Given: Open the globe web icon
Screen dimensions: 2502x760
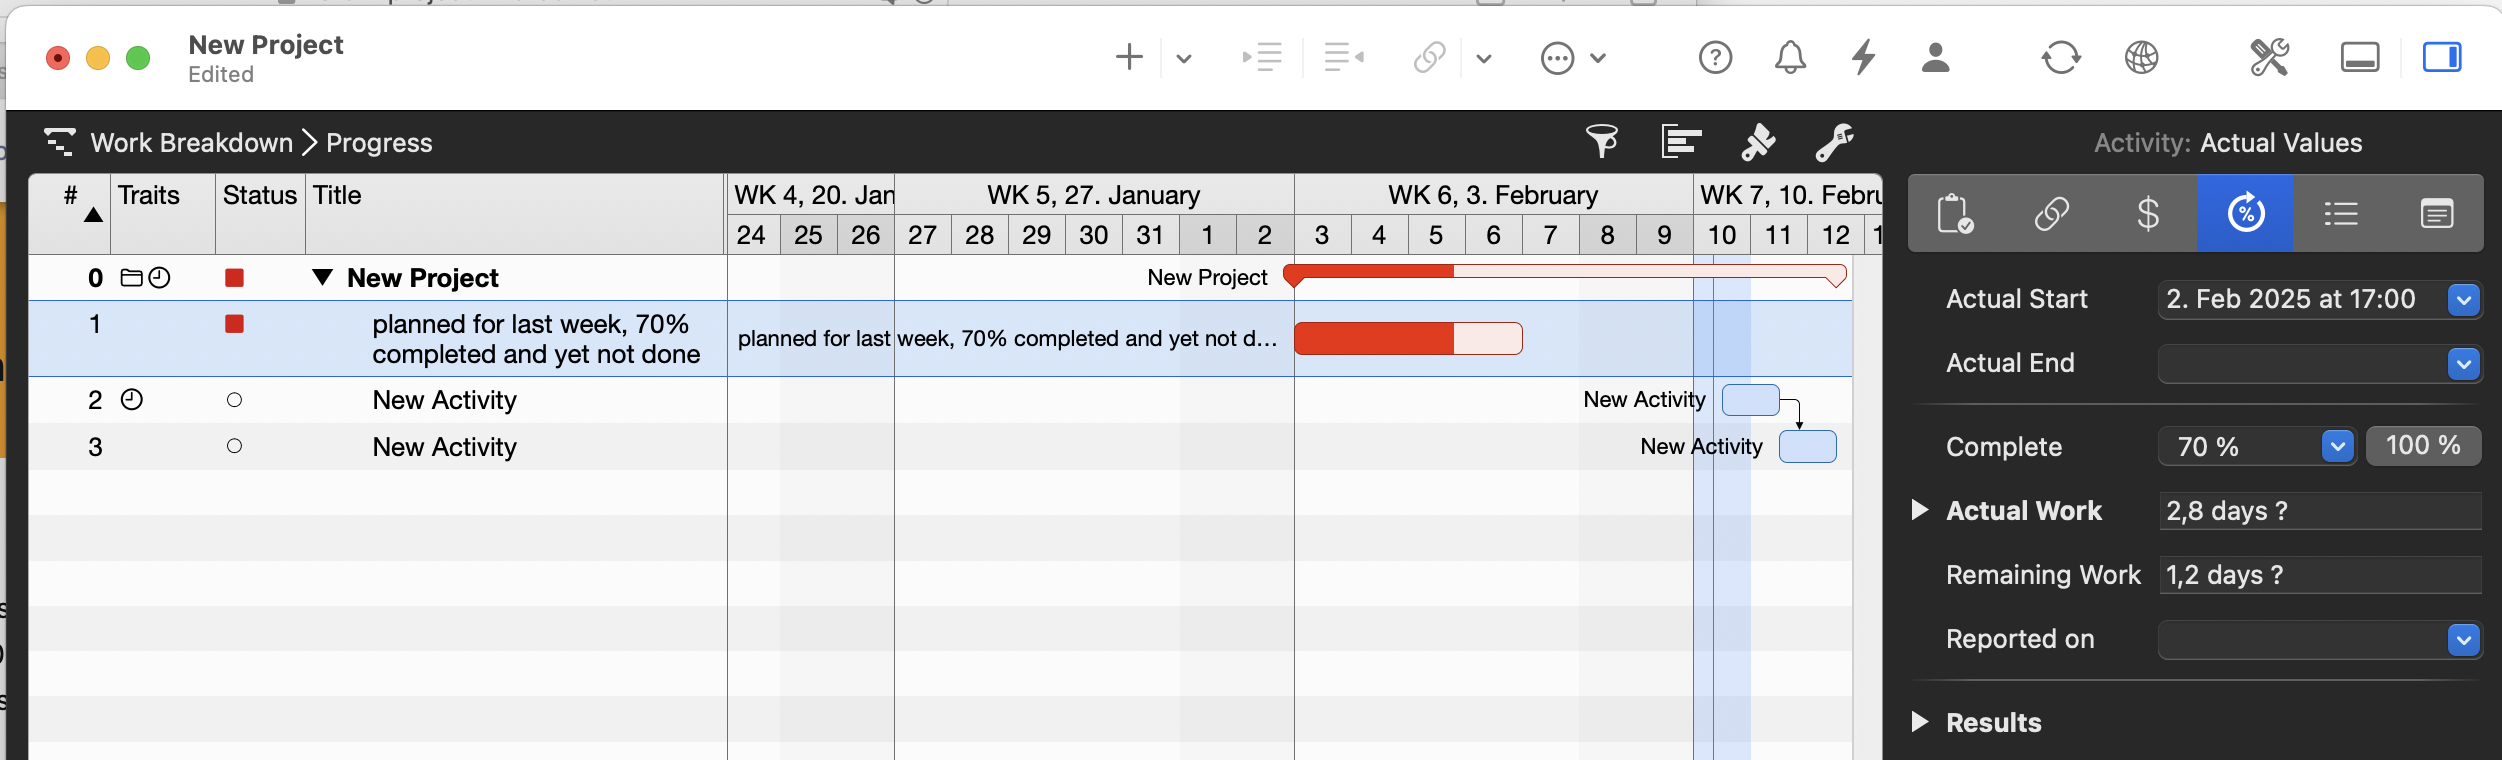Looking at the screenshot, I should point(2141,57).
